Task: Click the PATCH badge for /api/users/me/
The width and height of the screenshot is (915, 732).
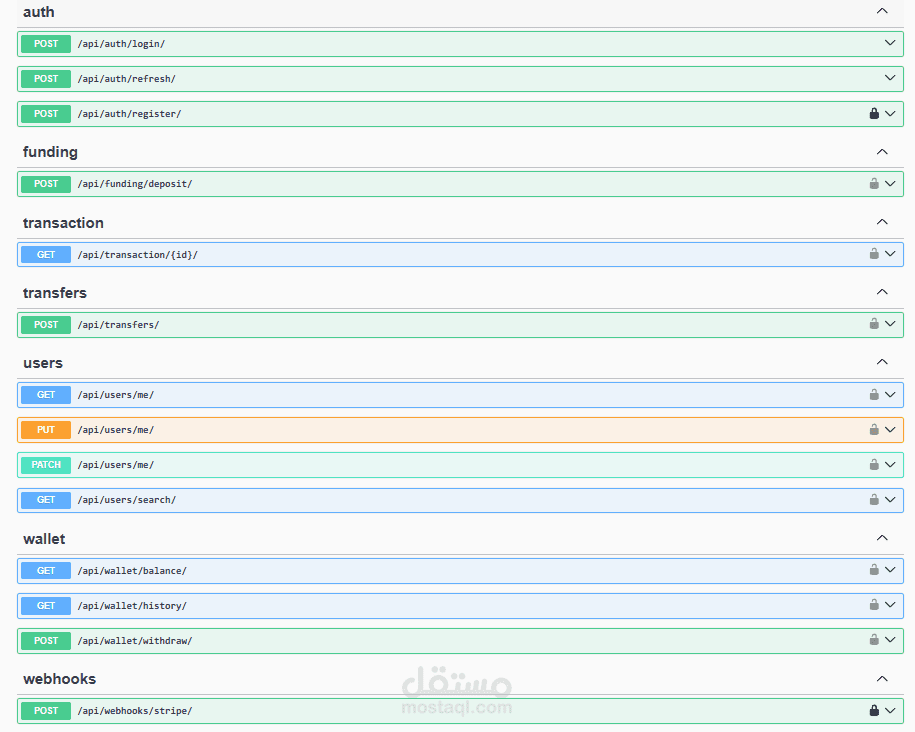Action: [x=46, y=465]
